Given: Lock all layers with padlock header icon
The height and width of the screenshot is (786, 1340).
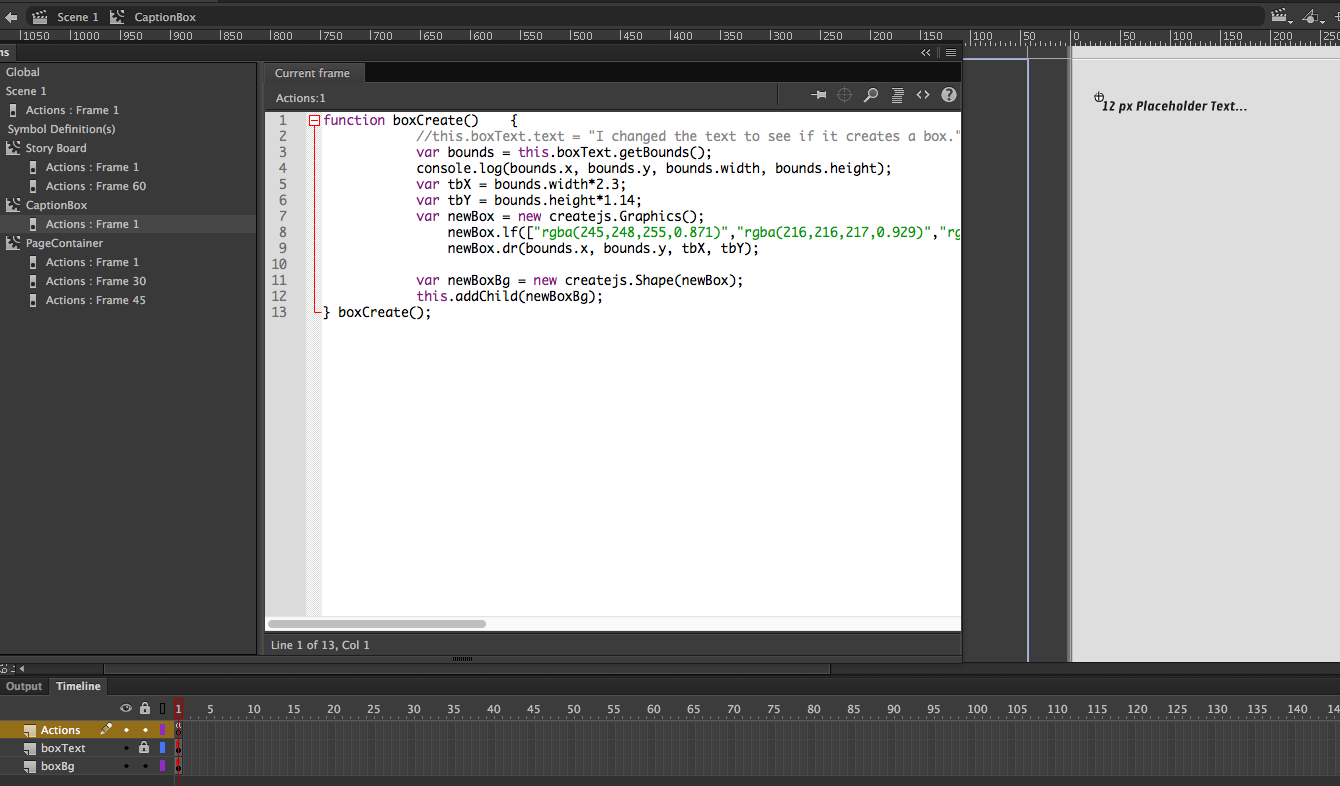Looking at the screenshot, I should 144,708.
